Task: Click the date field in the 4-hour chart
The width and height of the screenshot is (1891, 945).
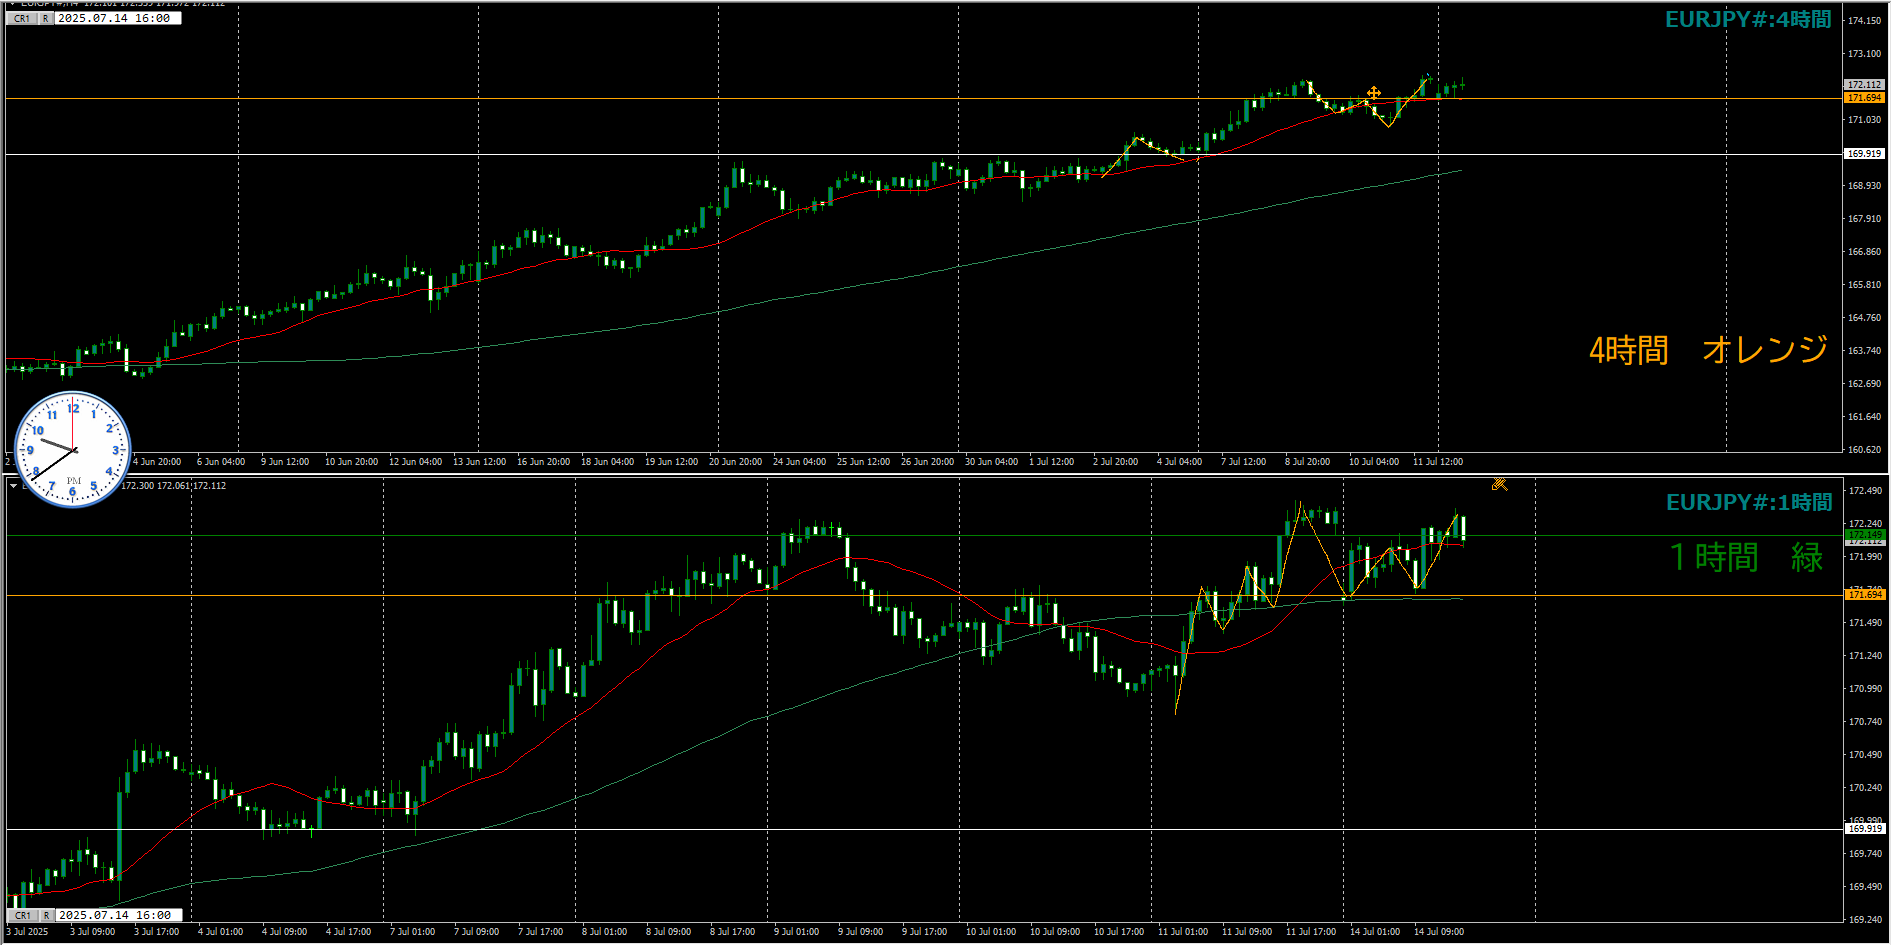Action: coord(118,18)
